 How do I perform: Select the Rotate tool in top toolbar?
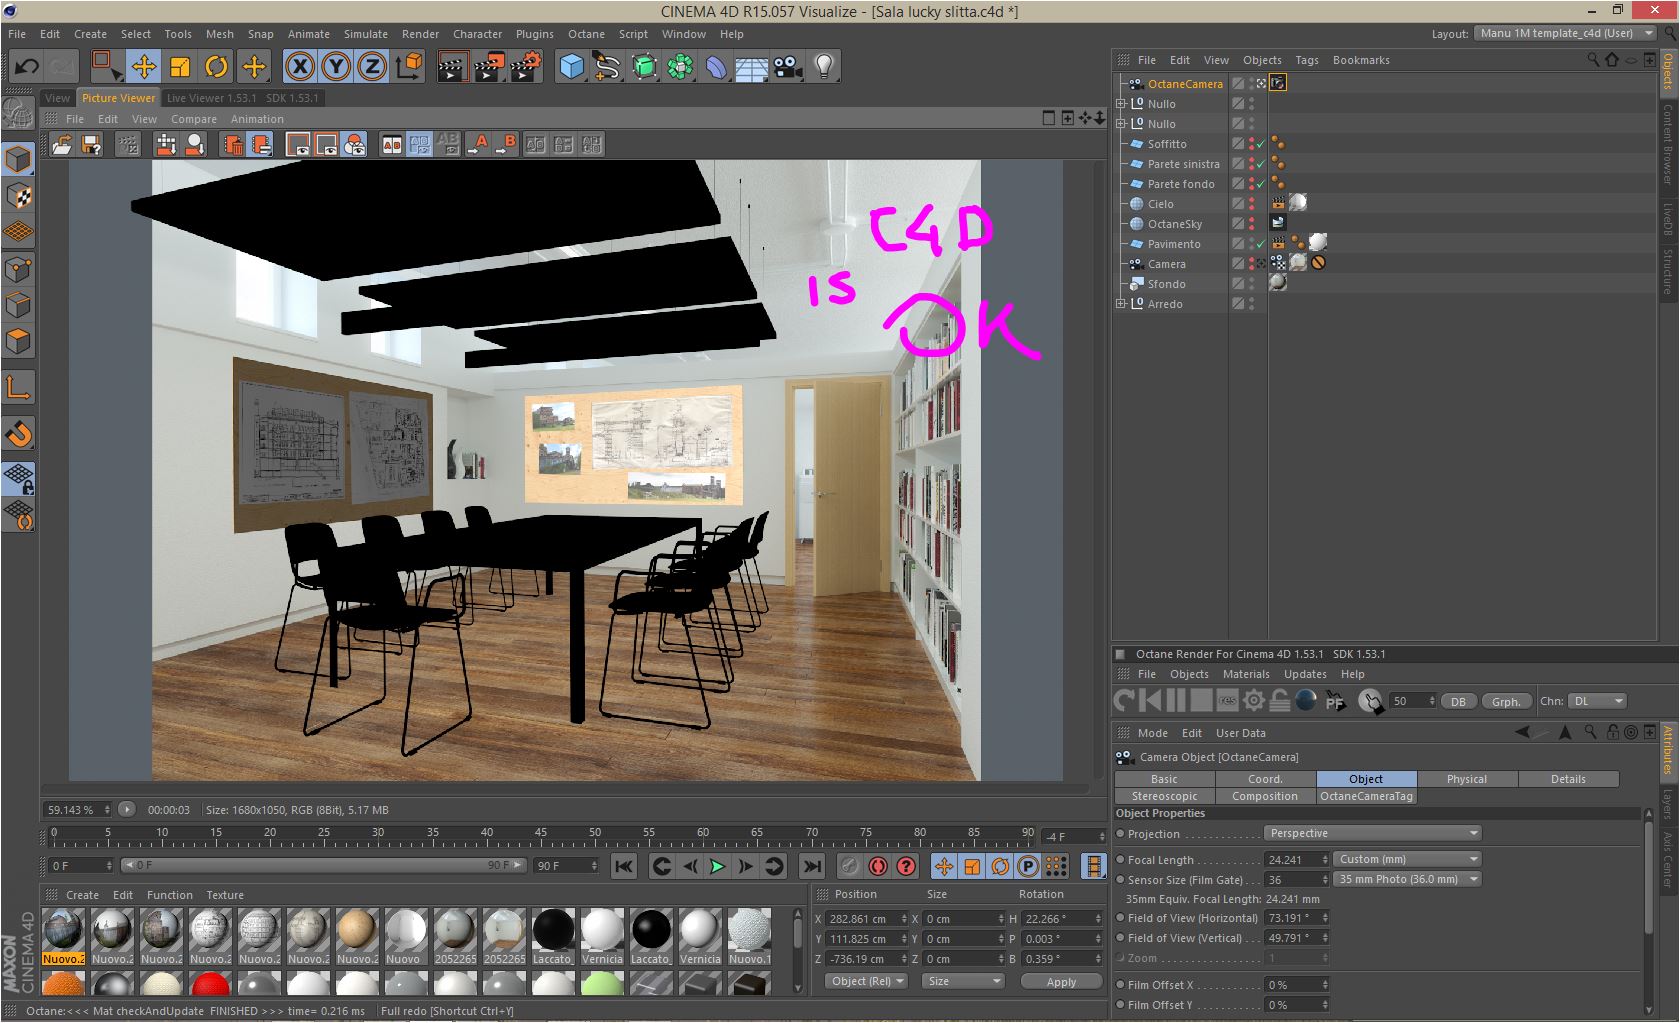click(x=216, y=67)
